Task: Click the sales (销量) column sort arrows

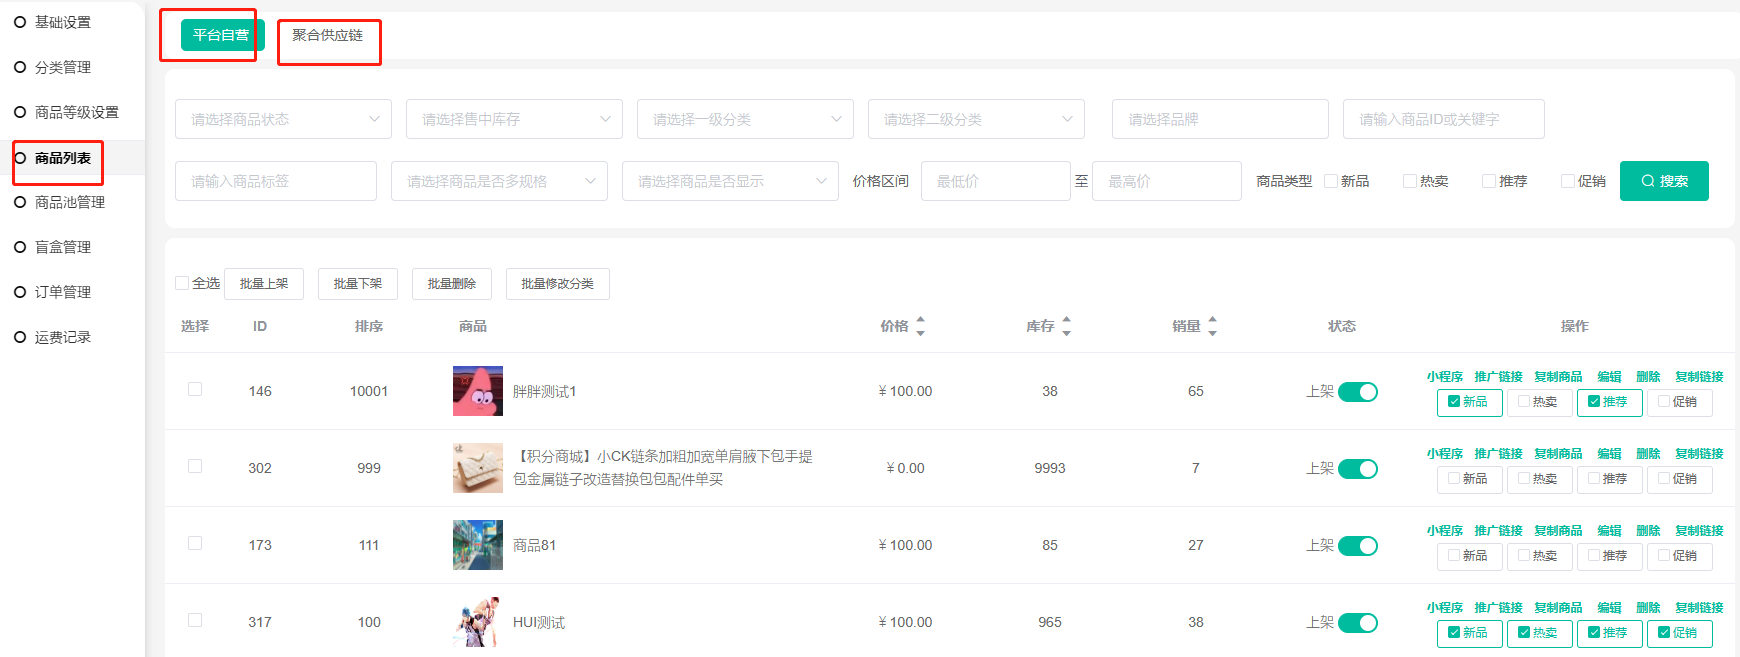Action: tap(1212, 326)
